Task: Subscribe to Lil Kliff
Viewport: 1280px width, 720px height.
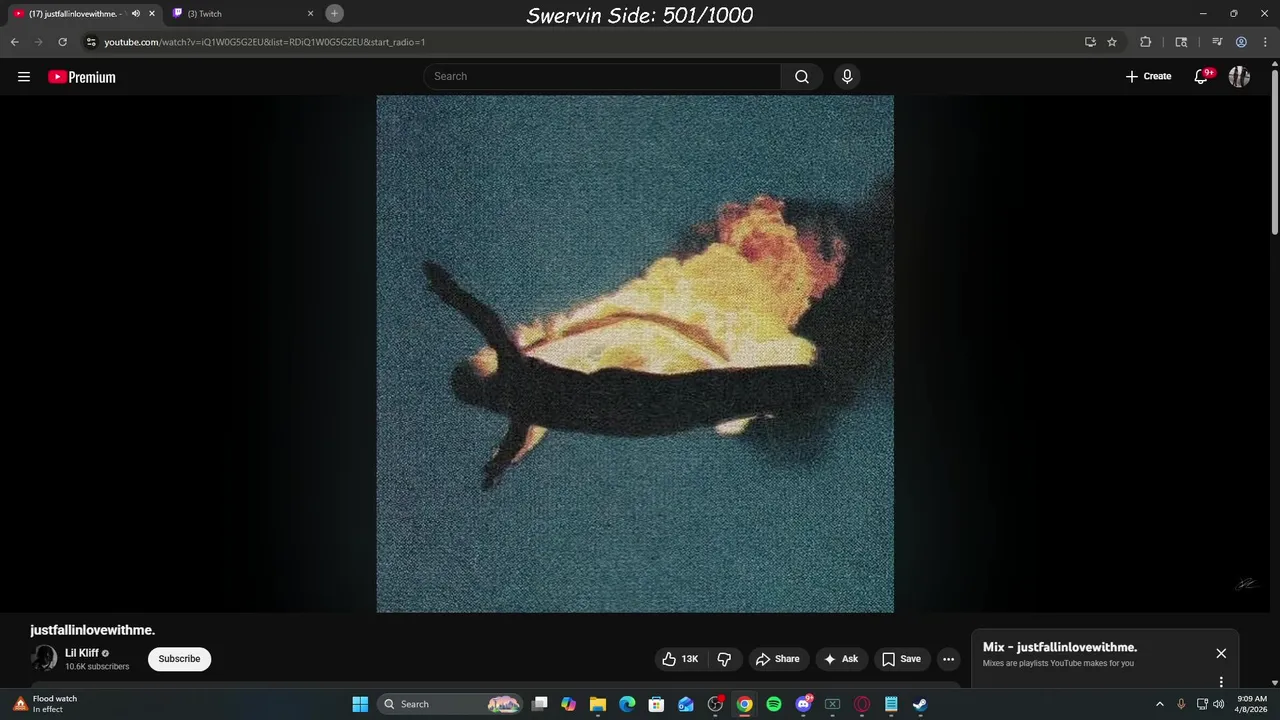Action: [x=179, y=659]
